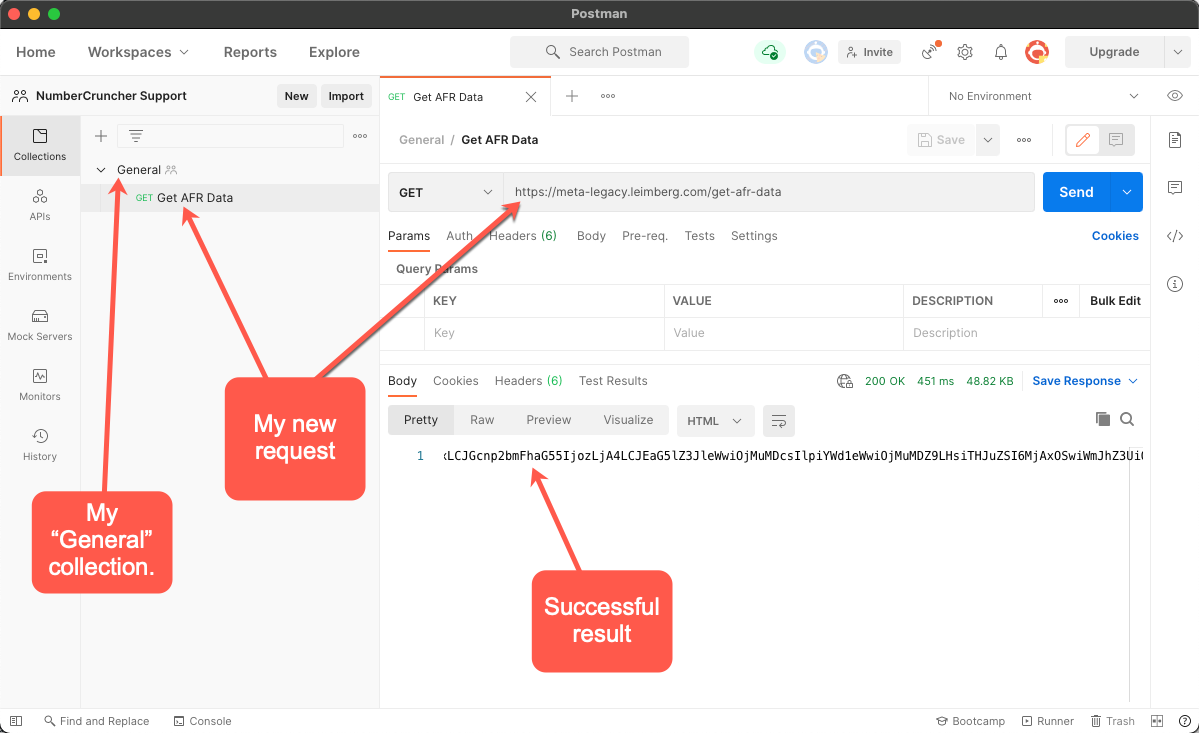Open the No Environment selector
This screenshot has width=1199, height=733.
(1043, 96)
